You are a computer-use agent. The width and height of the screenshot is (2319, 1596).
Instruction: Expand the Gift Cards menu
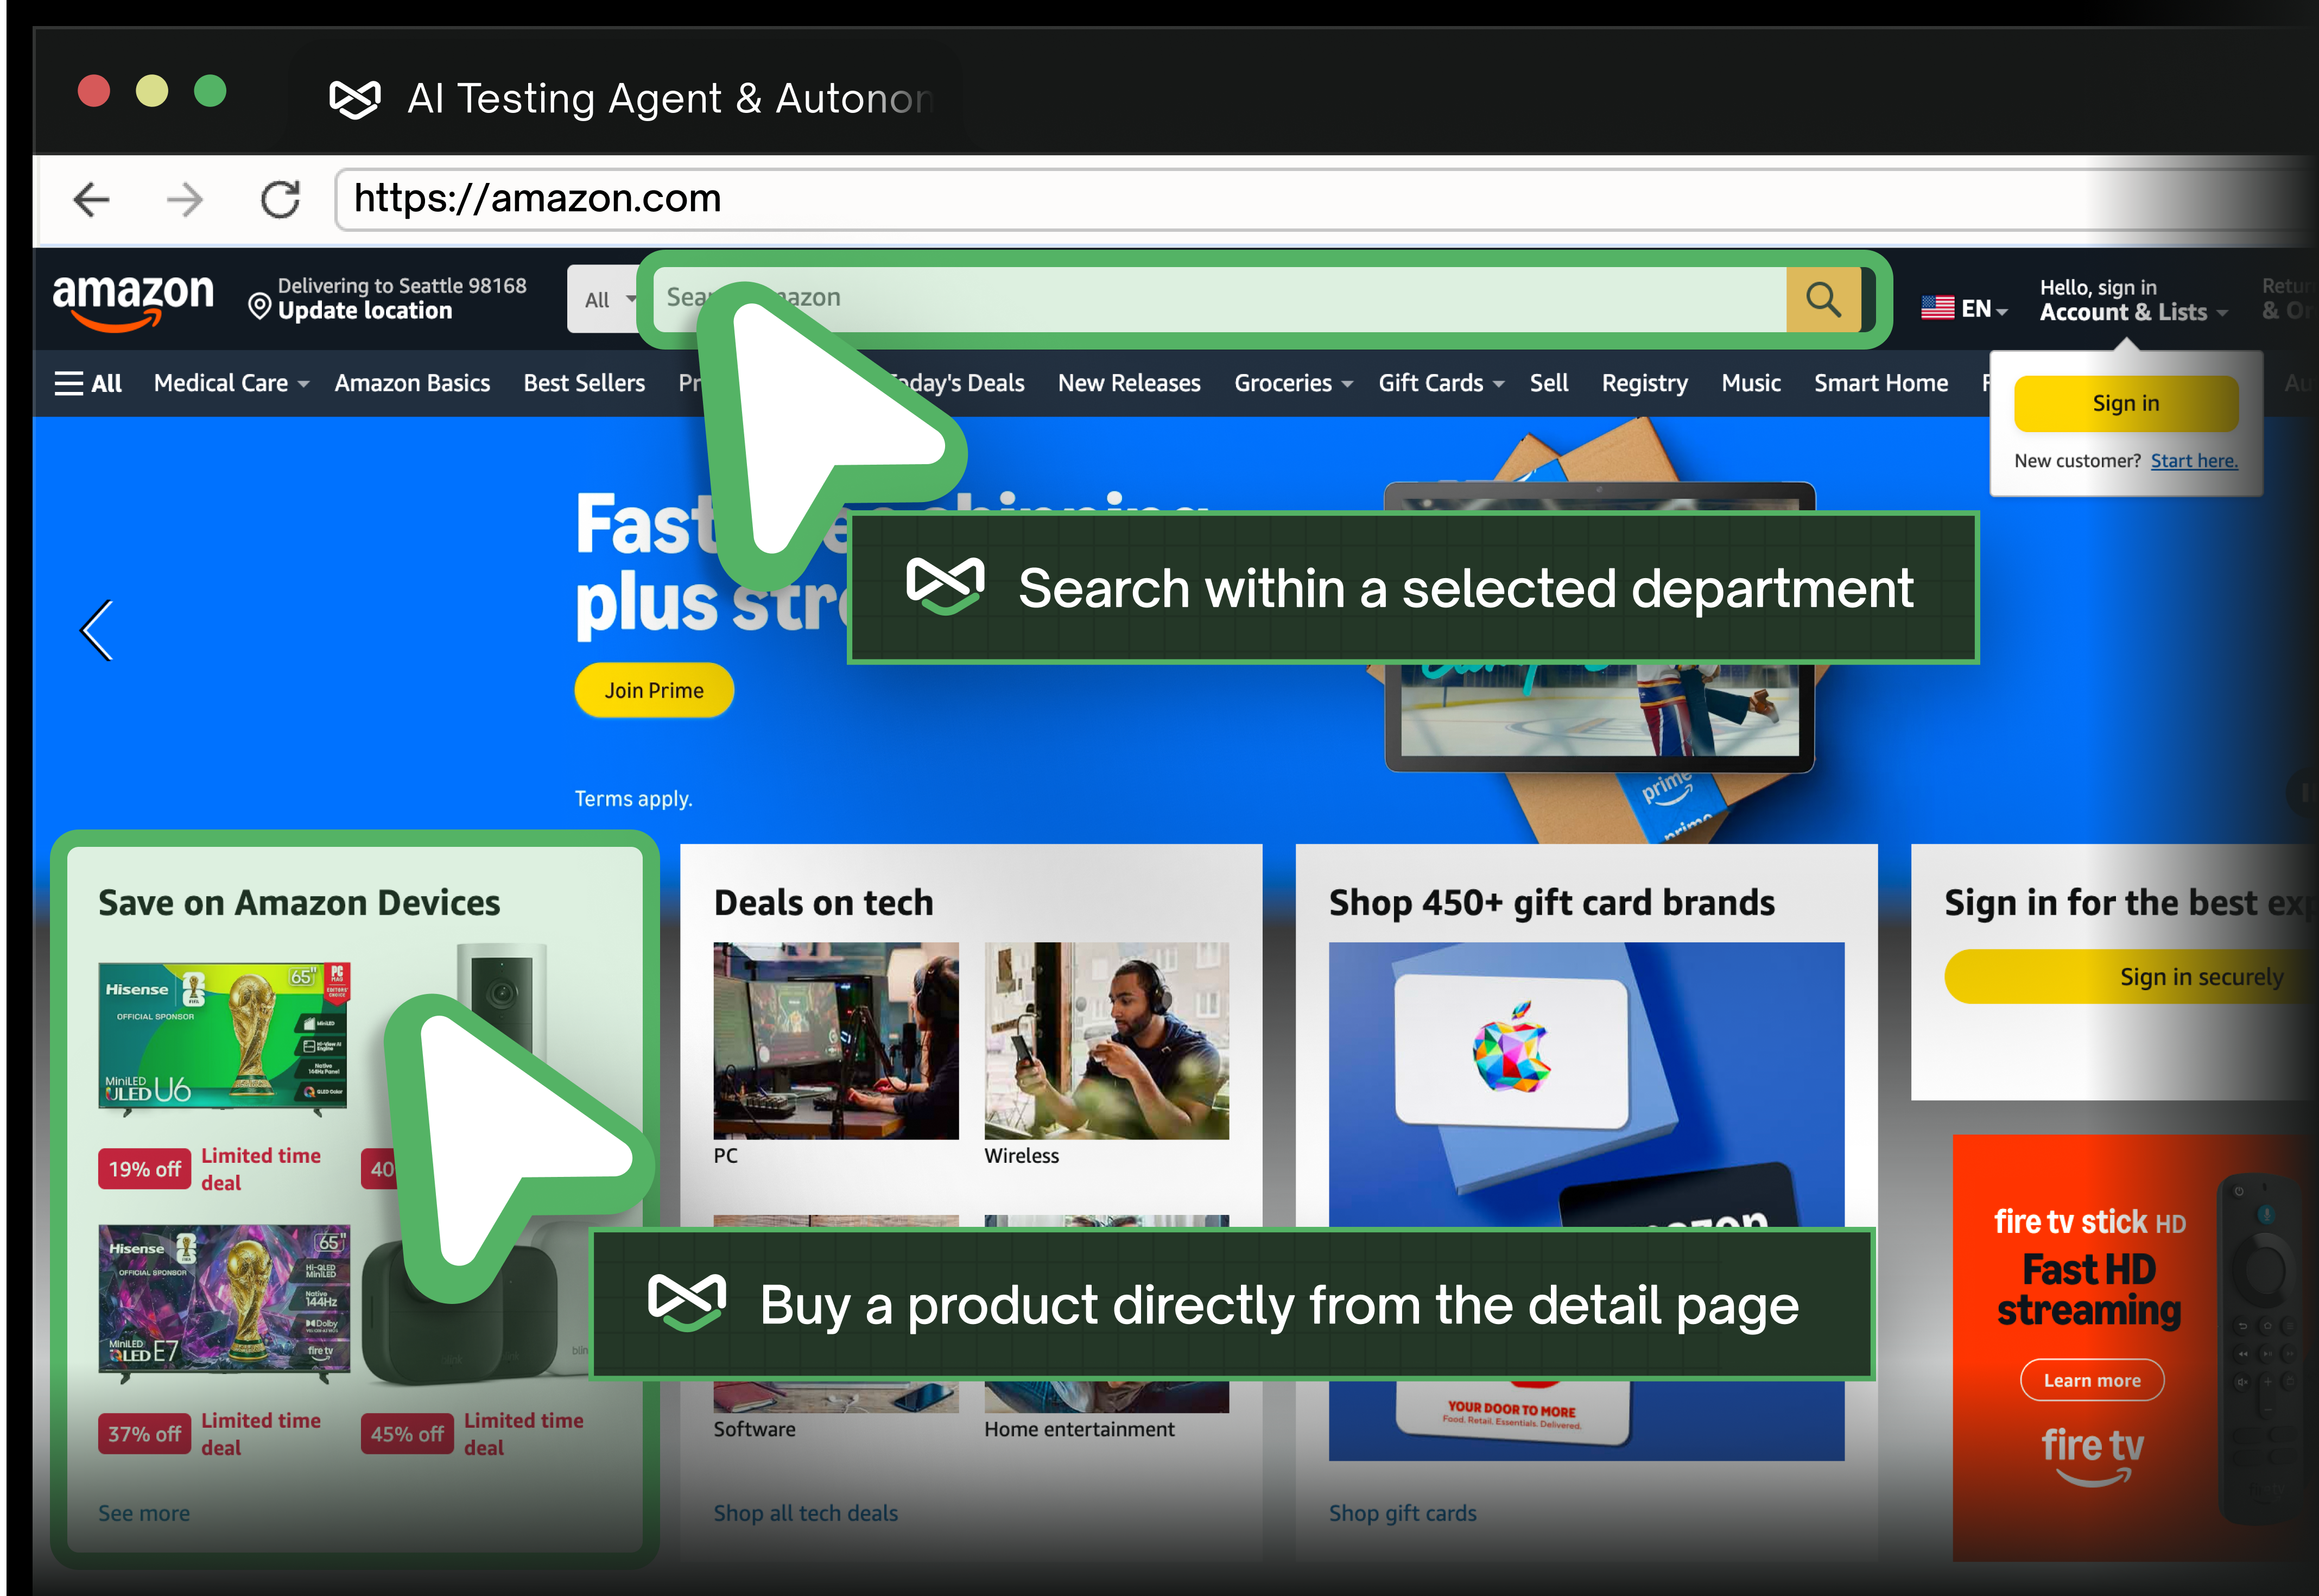[1441, 383]
